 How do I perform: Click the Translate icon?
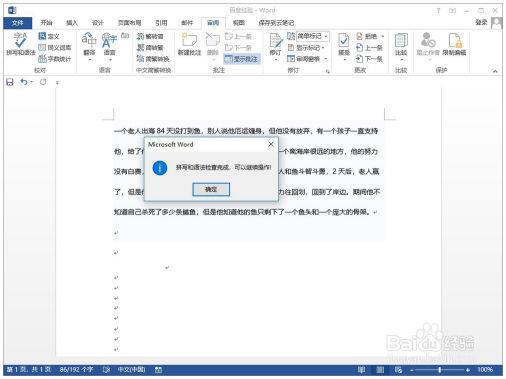(x=89, y=46)
